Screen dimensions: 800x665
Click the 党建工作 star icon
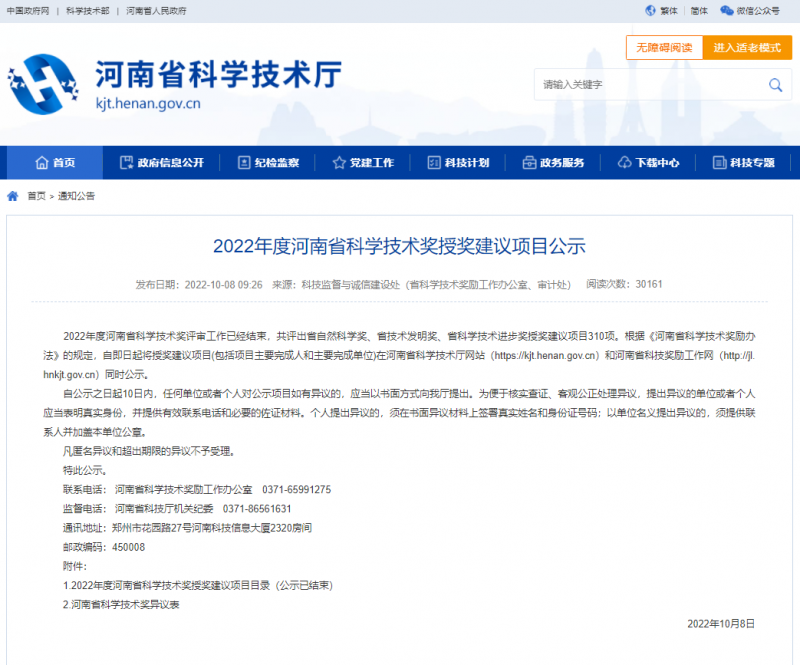[x=339, y=163]
